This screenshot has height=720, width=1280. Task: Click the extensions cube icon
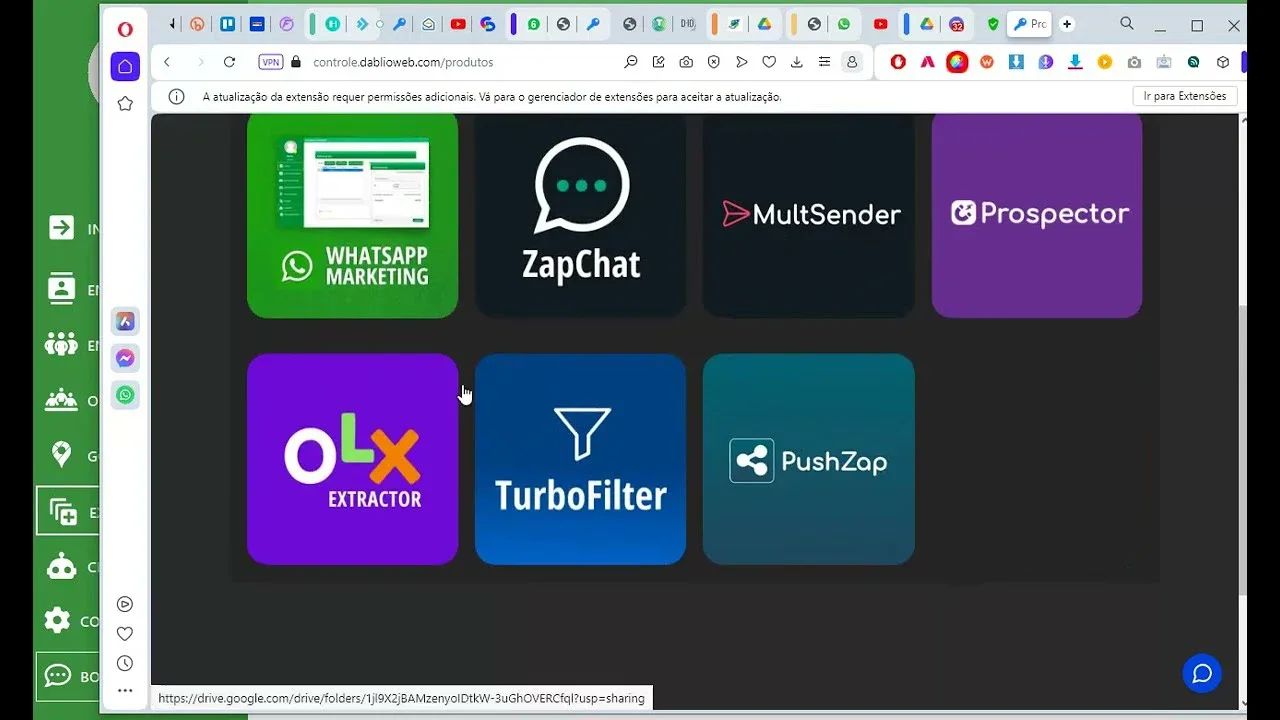(x=1223, y=62)
